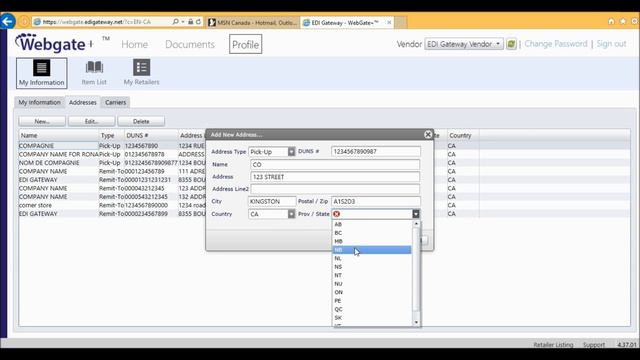The width and height of the screenshot is (640, 360).
Task: Click the Webgate logo
Action: (54, 43)
